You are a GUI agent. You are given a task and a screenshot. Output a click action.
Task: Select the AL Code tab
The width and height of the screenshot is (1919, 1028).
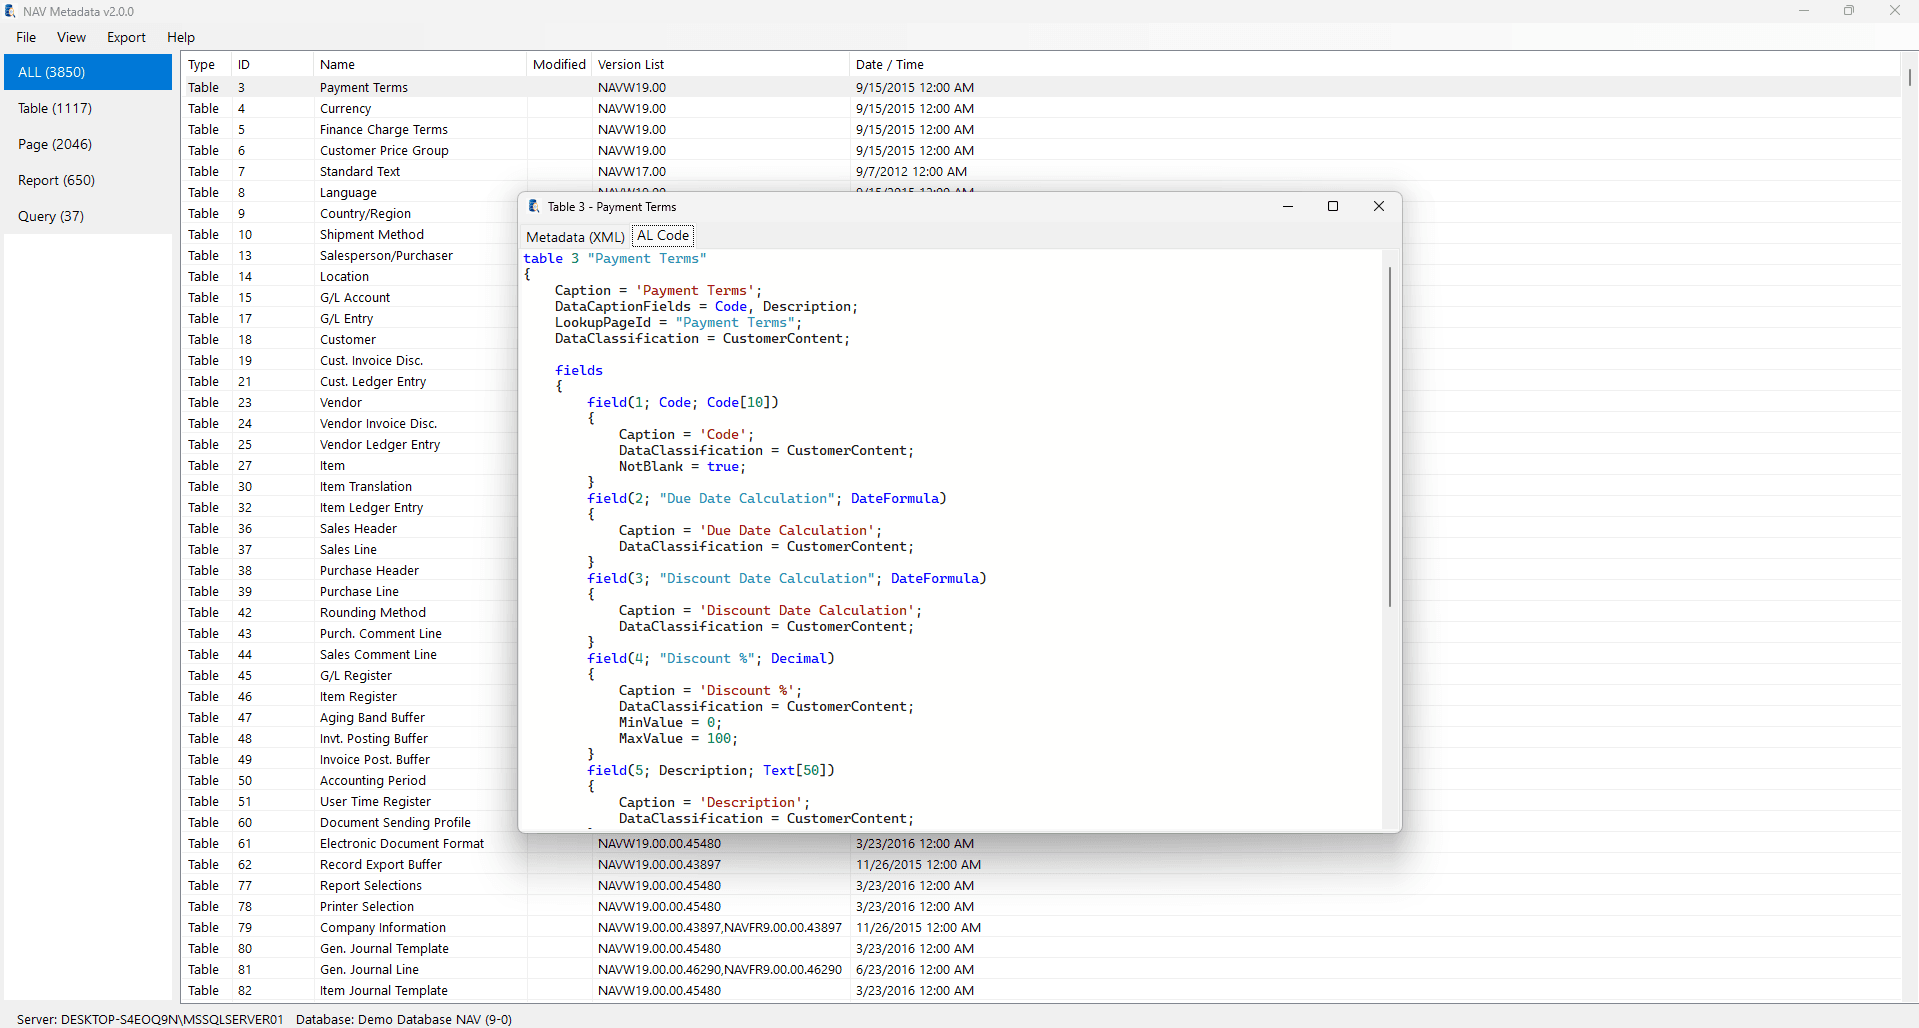(x=663, y=236)
